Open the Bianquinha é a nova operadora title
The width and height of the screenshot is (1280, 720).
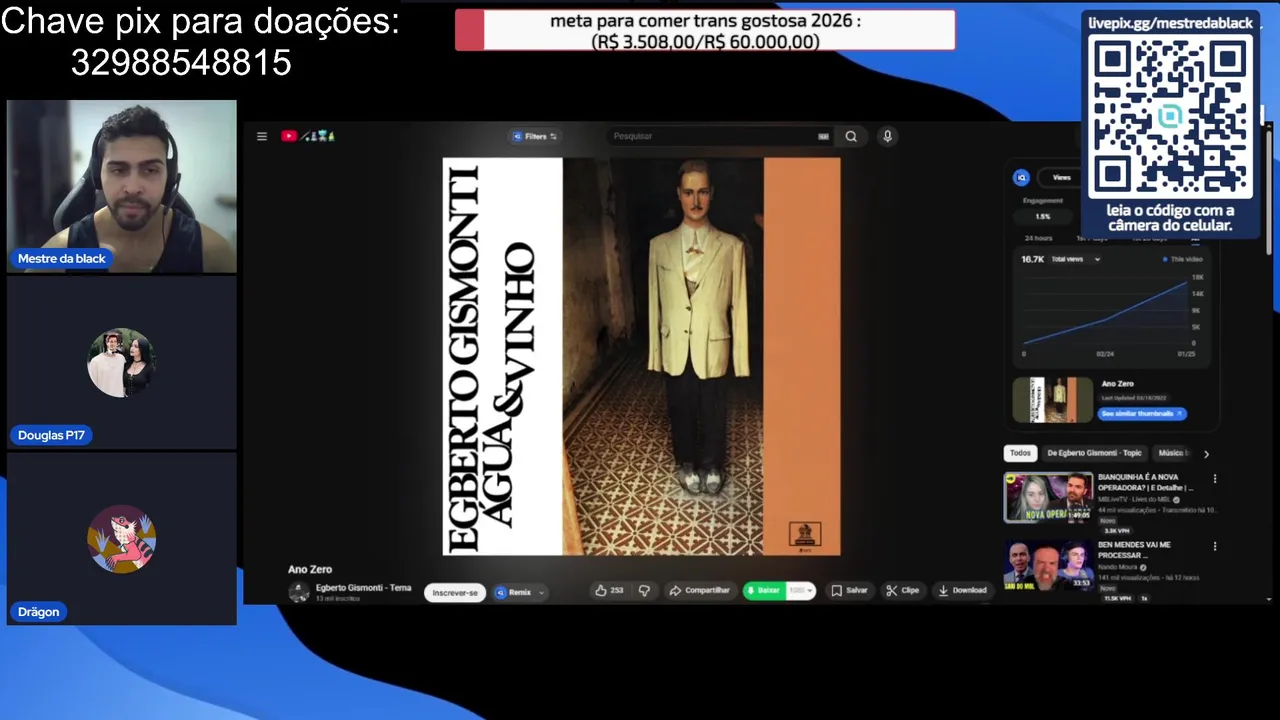click(1146, 483)
